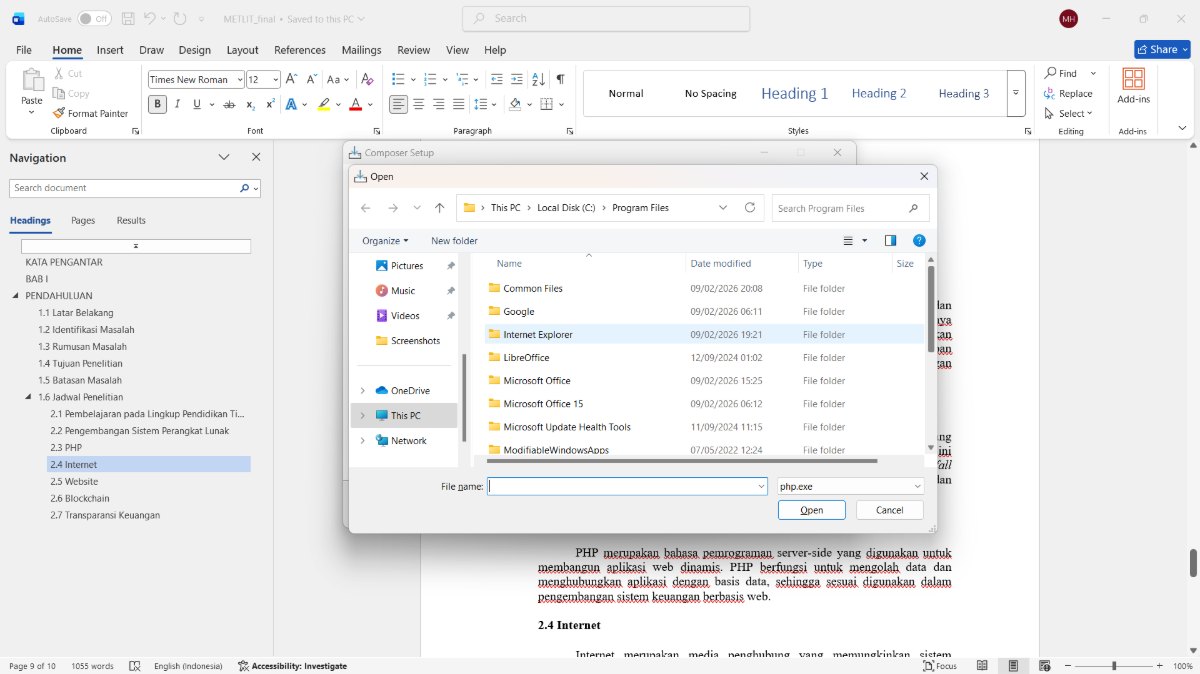
Task: Refresh the Program Files folder listing
Action: 750,208
